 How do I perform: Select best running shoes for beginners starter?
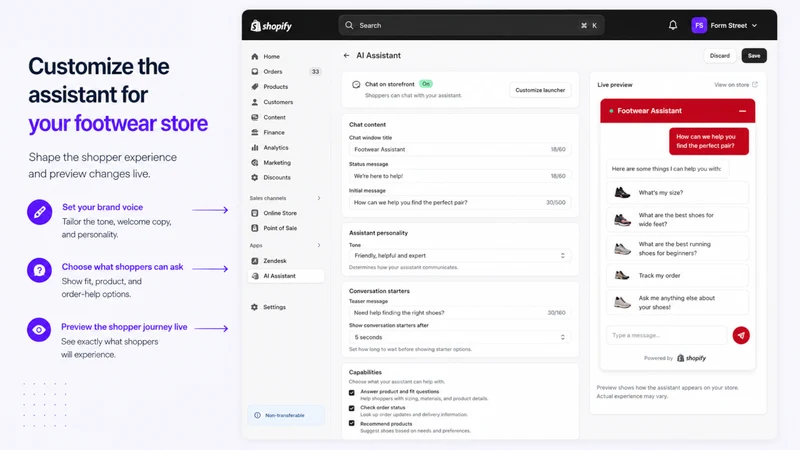click(678, 248)
